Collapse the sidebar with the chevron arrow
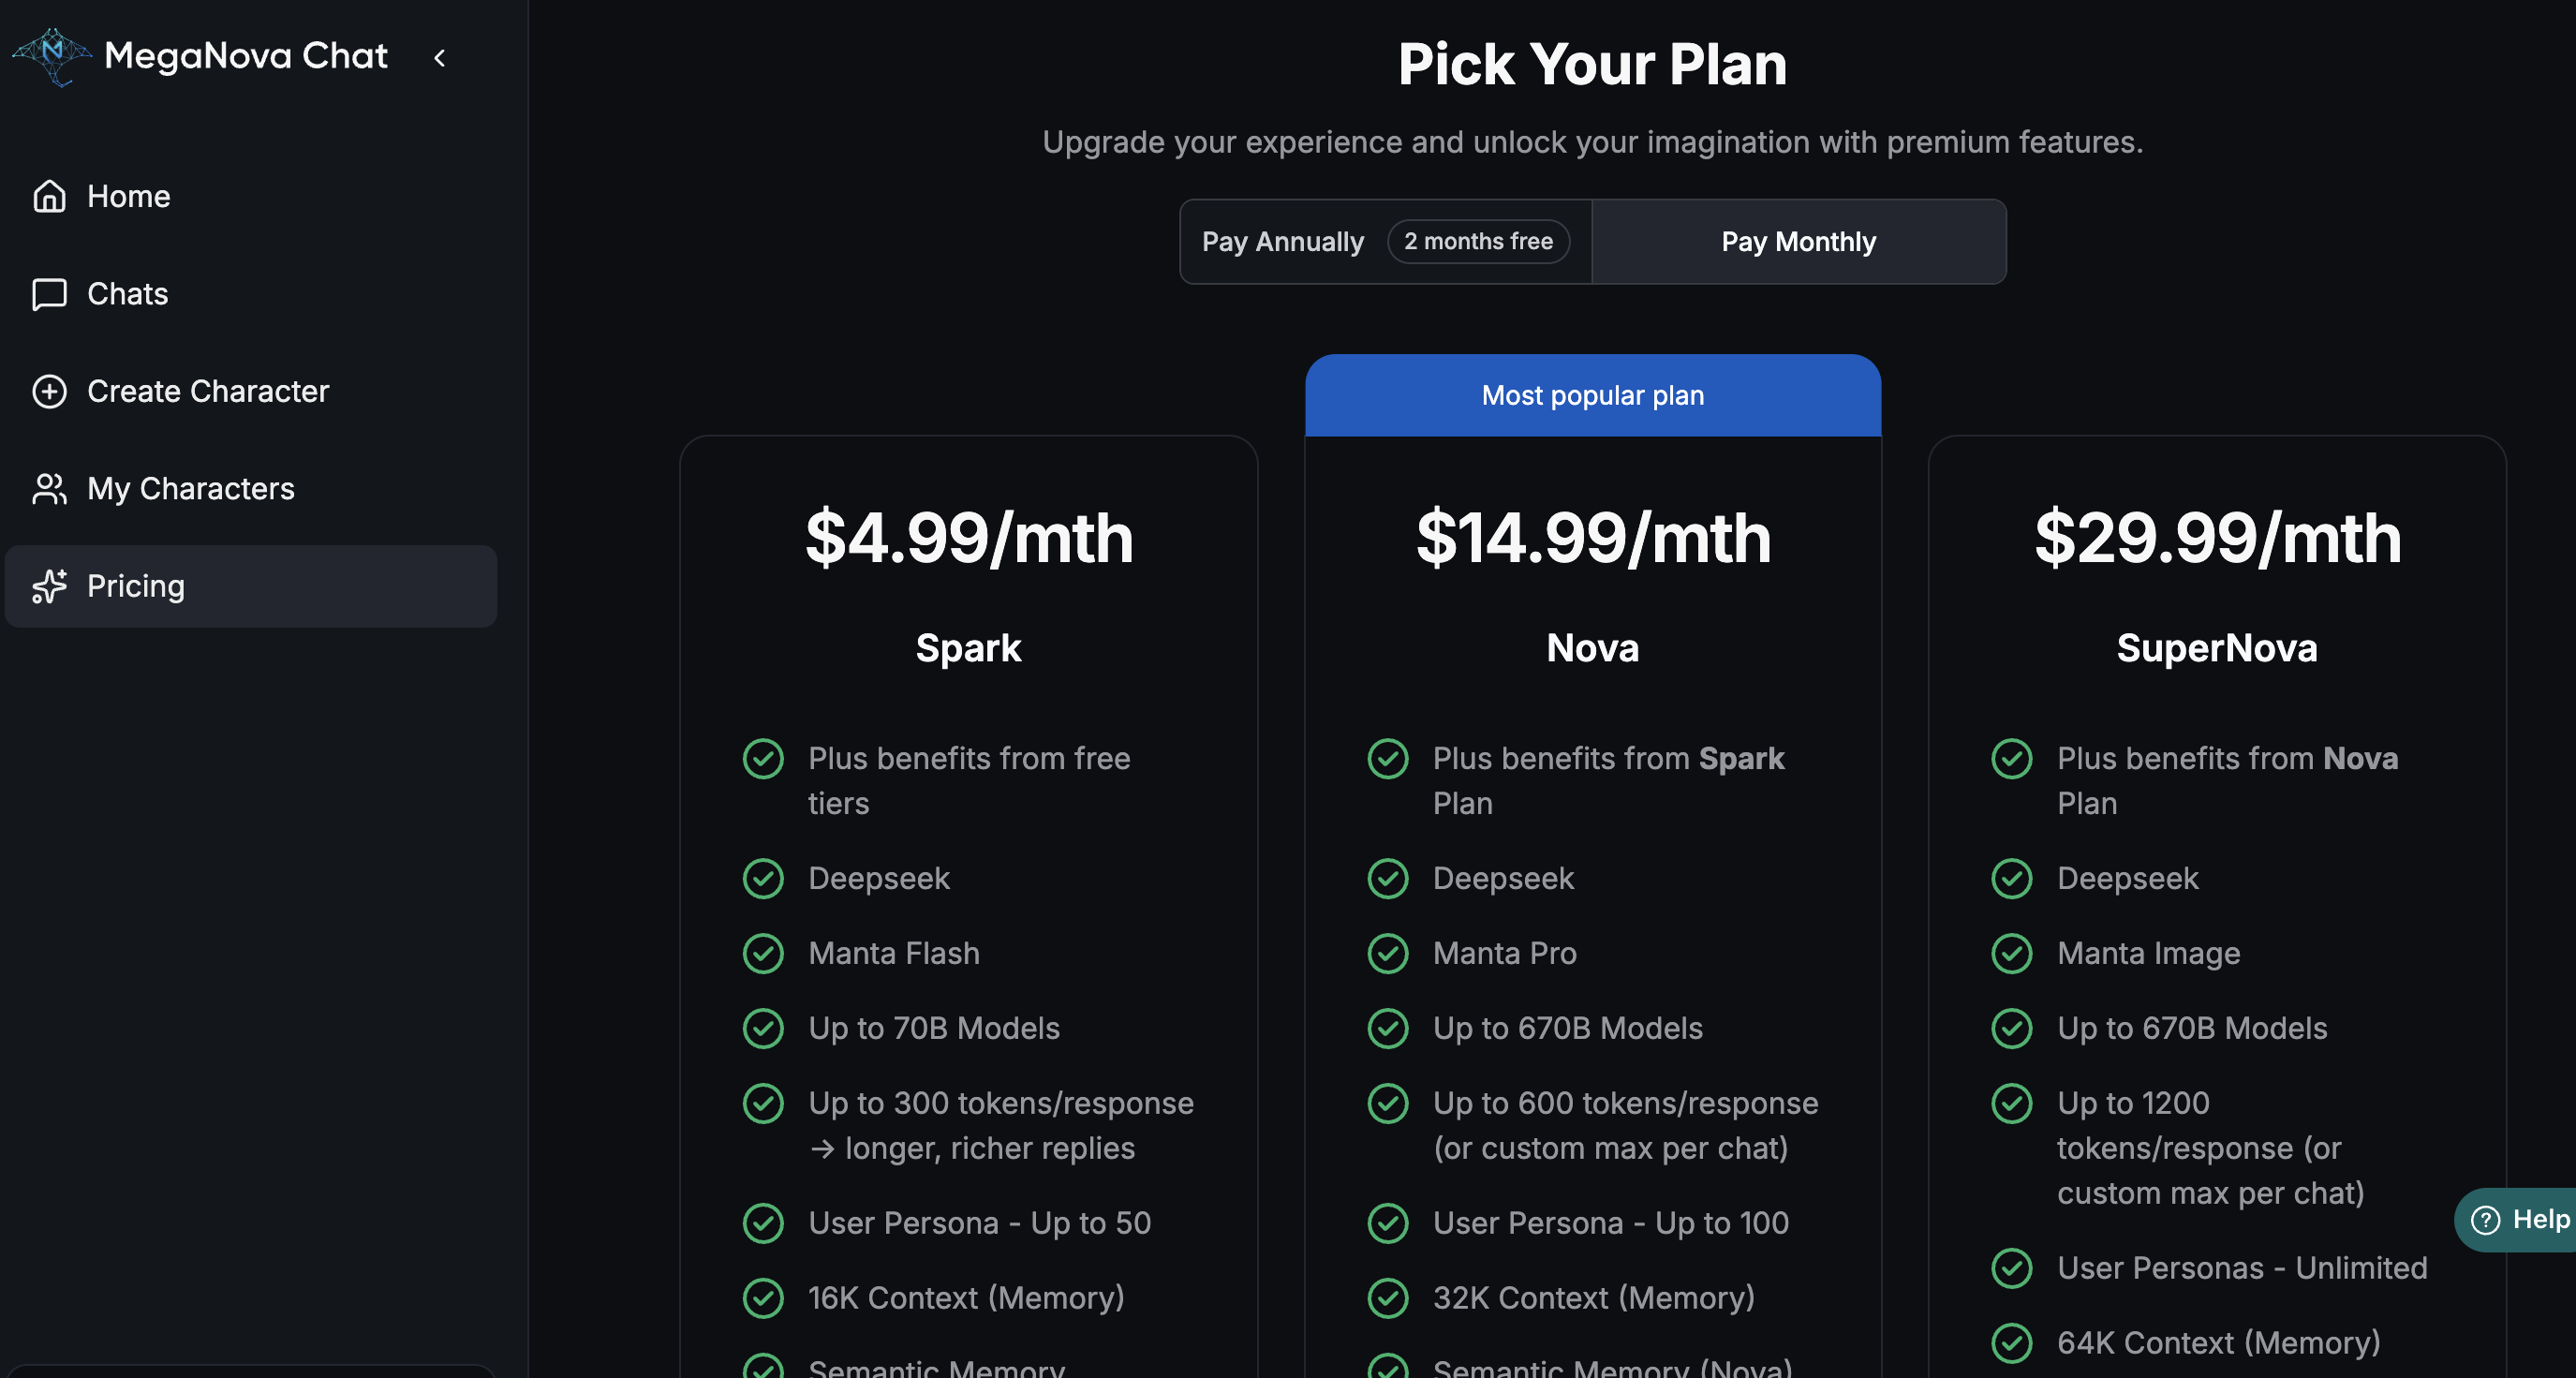 point(440,58)
